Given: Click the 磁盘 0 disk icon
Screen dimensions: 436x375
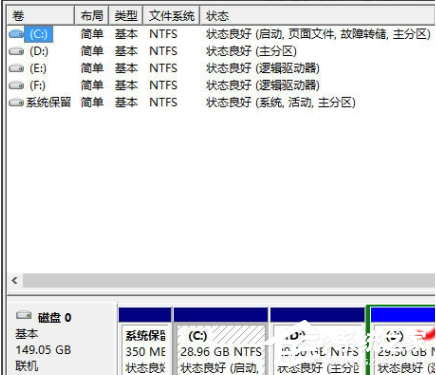Looking at the screenshot, I should tap(24, 315).
